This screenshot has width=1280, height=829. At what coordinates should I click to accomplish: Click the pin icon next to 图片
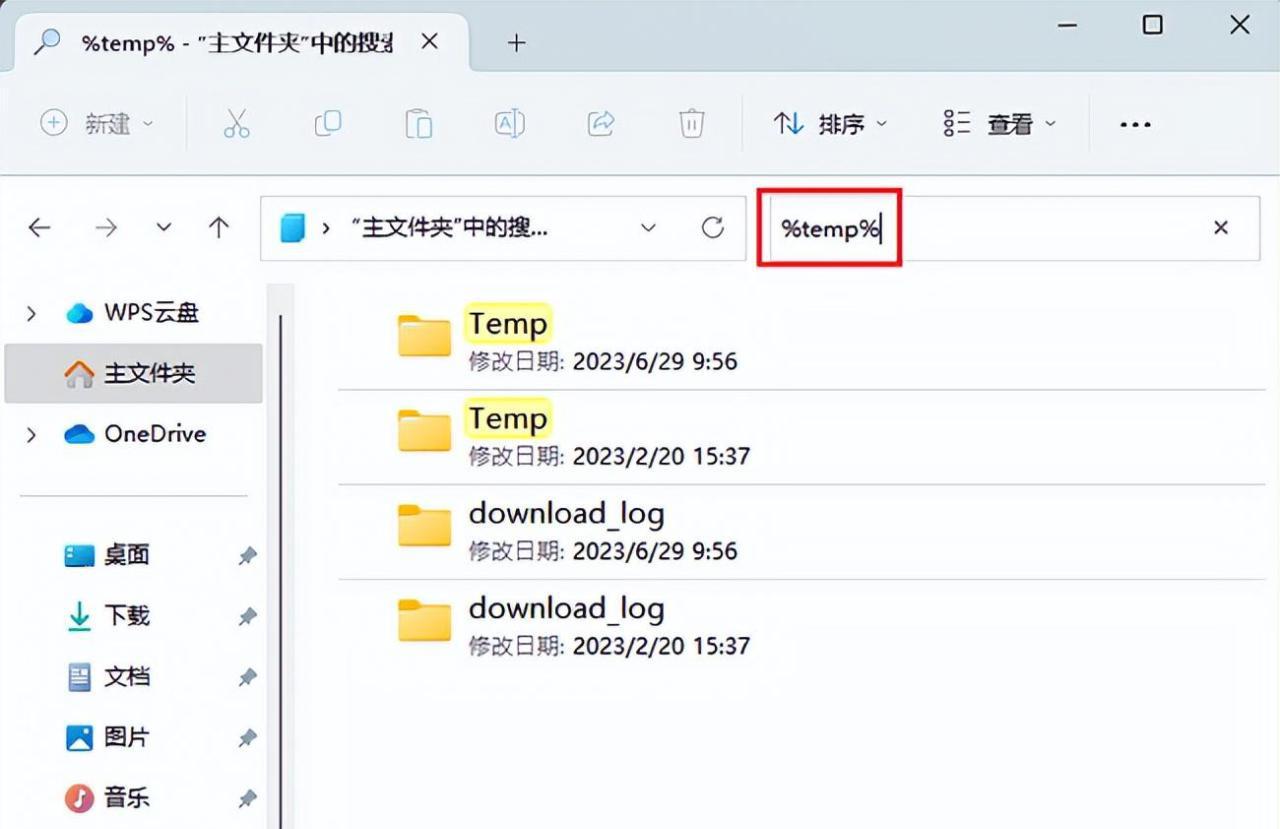point(247,739)
